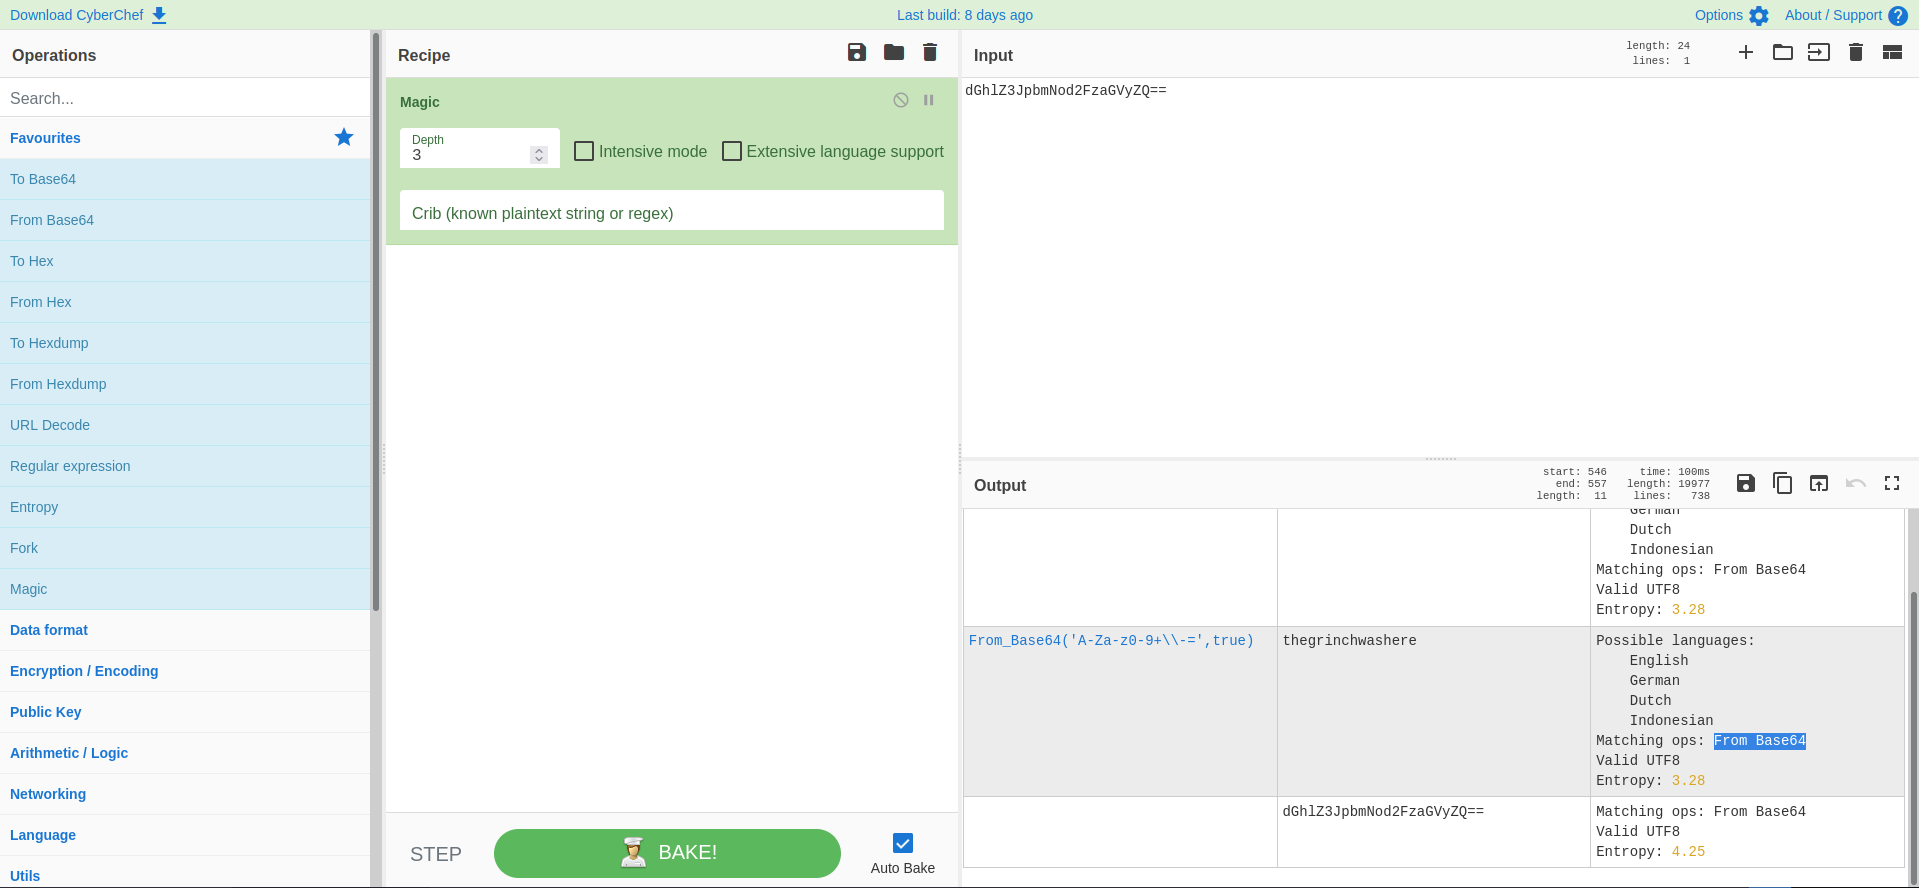Open About / Support

[x=1845, y=15]
